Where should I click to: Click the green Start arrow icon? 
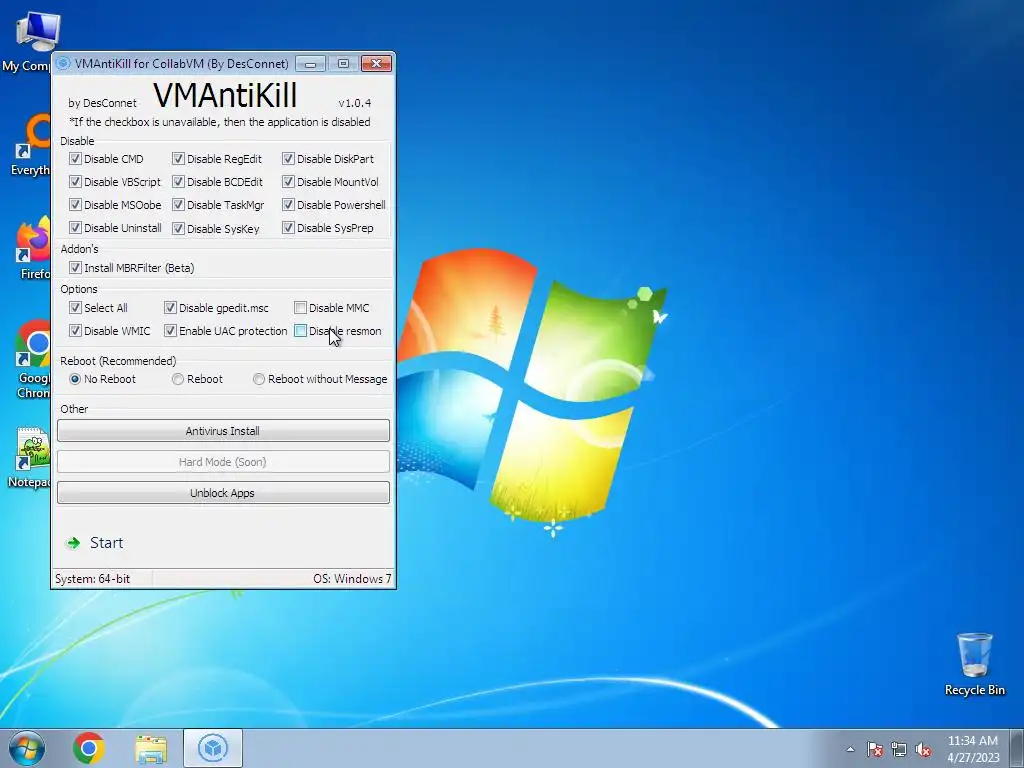73,543
